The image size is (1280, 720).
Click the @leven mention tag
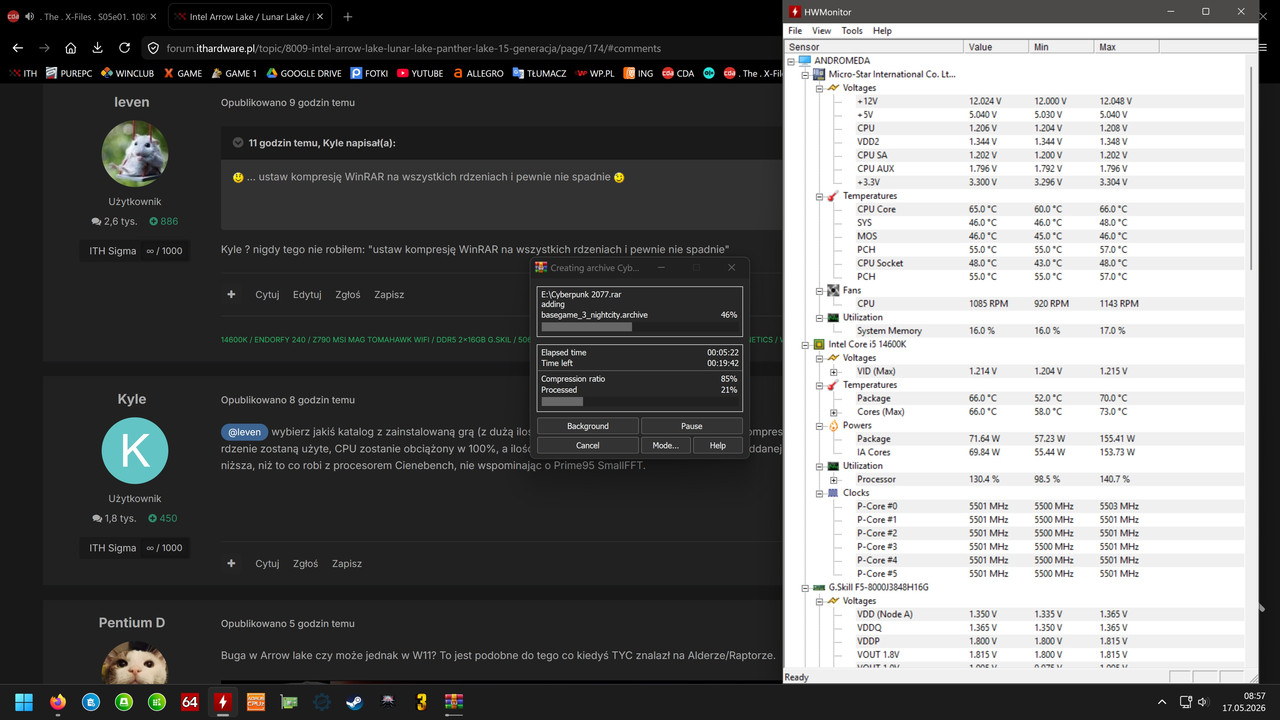[243, 432]
